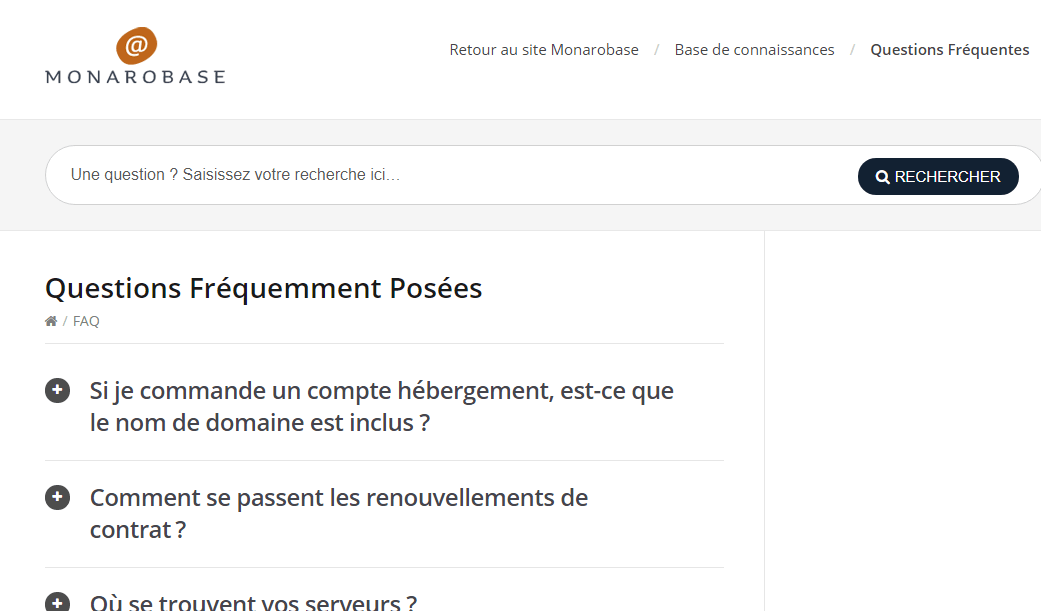Open question about domain name included with hosting
The width and height of the screenshot is (1041, 611).
point(382,406)
